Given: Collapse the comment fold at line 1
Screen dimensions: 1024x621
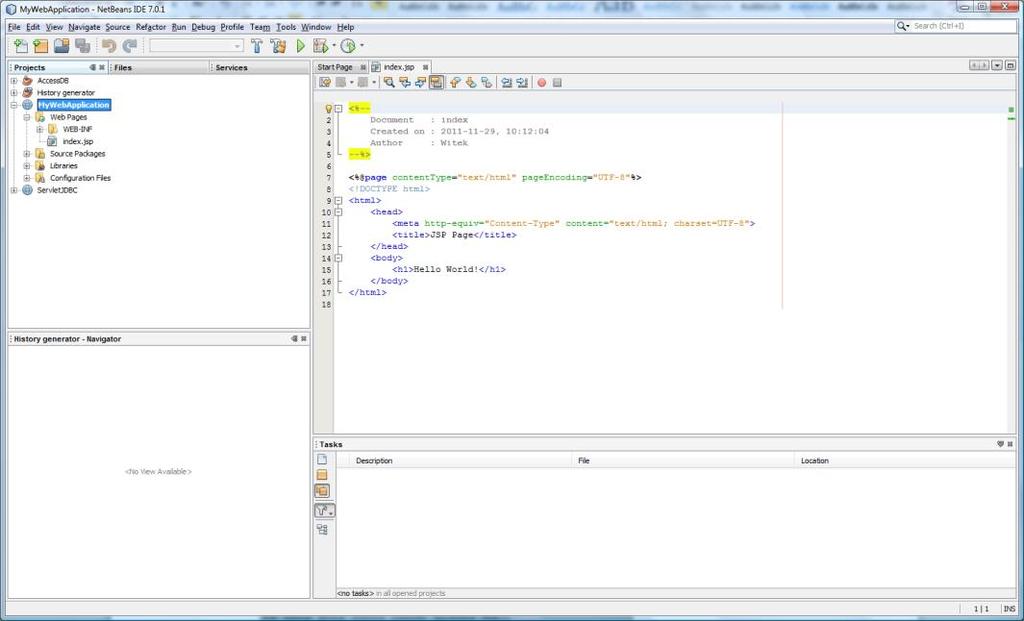Looking at the screenshot, I should click(x=338, y=108).
